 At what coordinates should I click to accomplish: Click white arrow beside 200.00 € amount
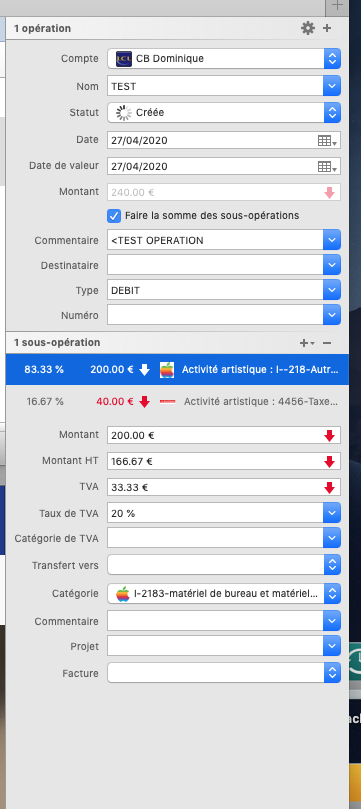tap(144, 369)
